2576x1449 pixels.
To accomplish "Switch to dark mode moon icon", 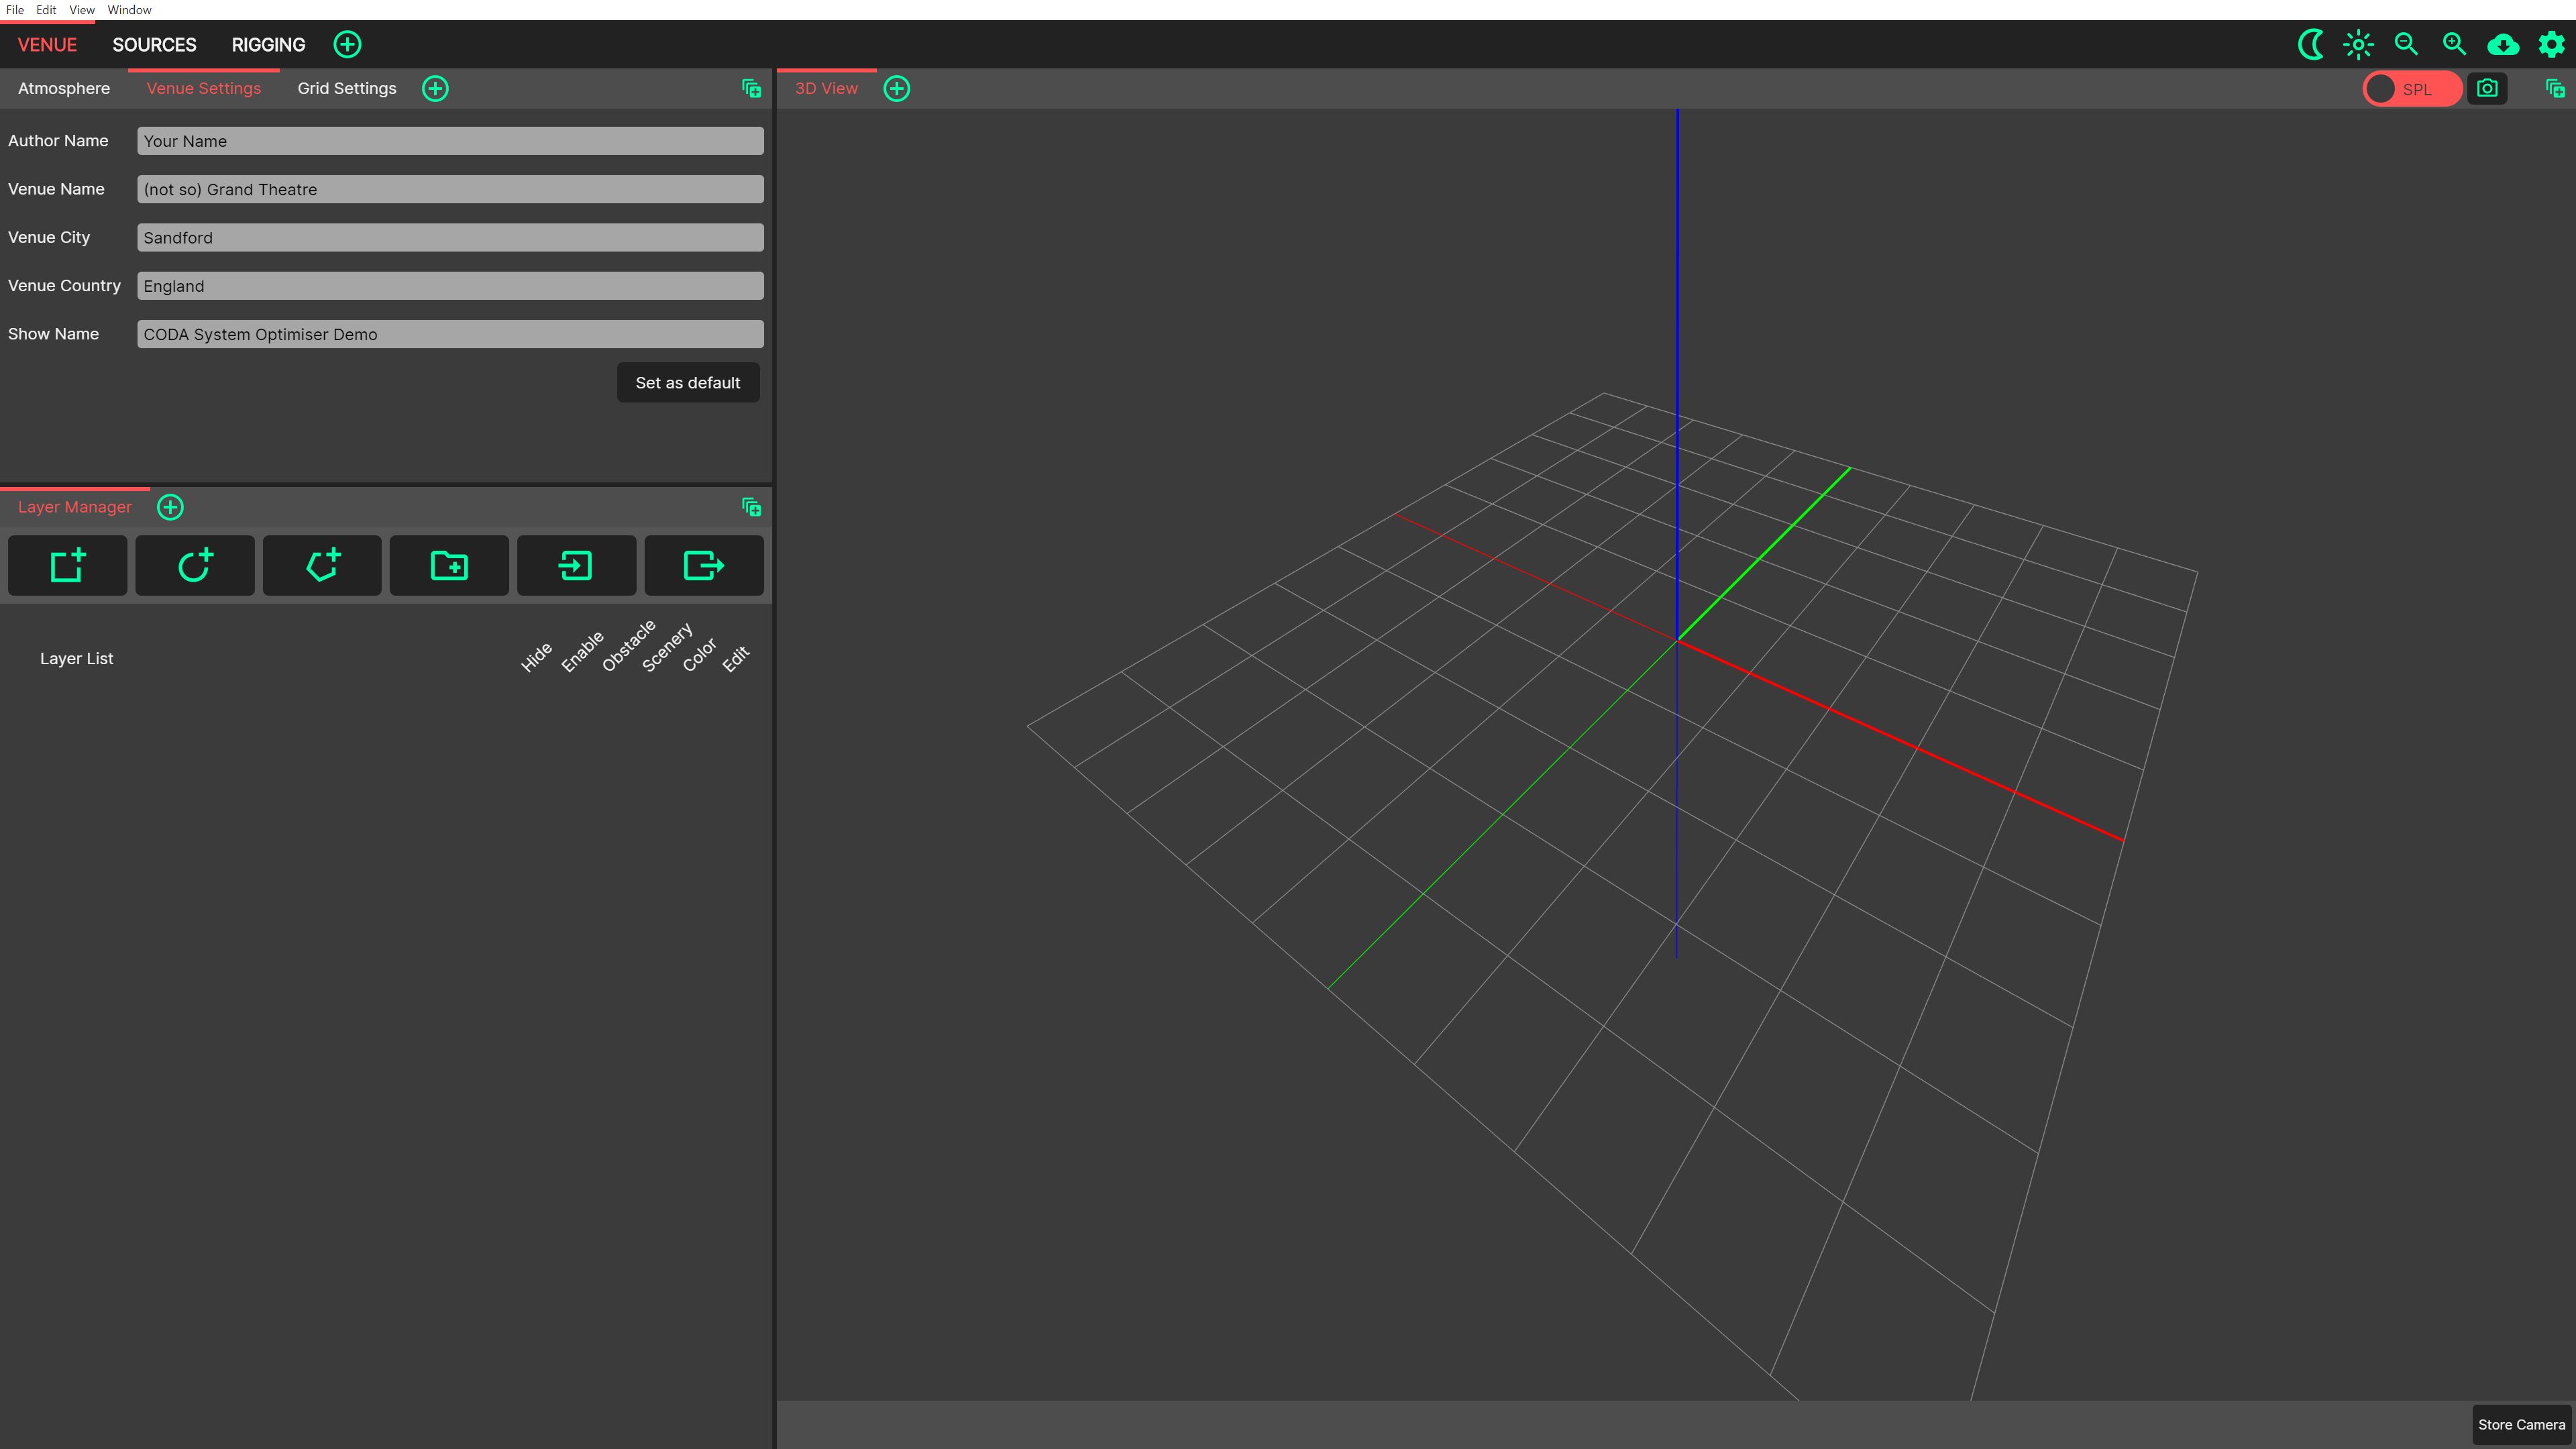I will [x=2310, y=44].
